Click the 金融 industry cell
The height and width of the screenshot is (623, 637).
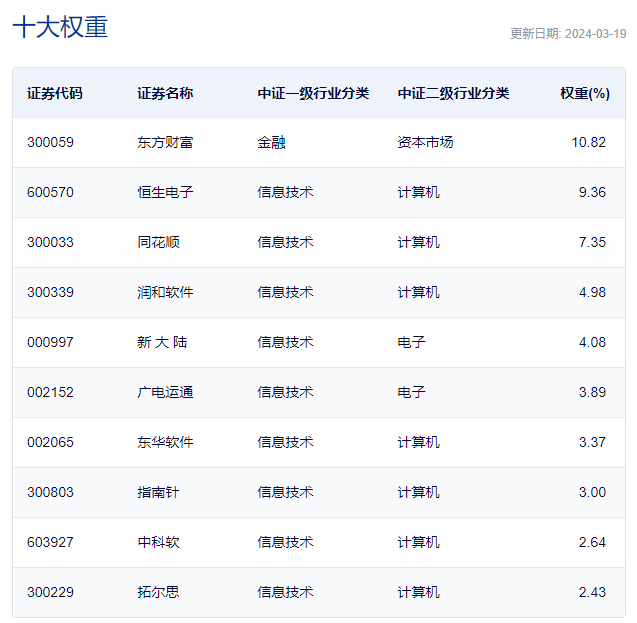271,142
